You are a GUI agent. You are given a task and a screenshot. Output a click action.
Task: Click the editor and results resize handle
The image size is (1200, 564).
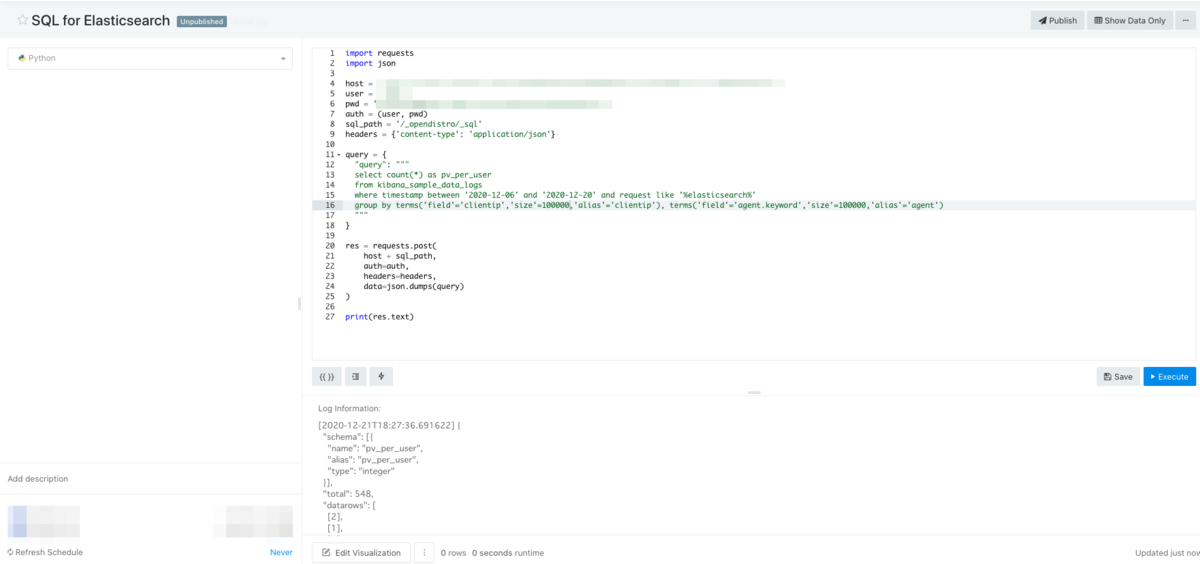click(x=754, y=392)
